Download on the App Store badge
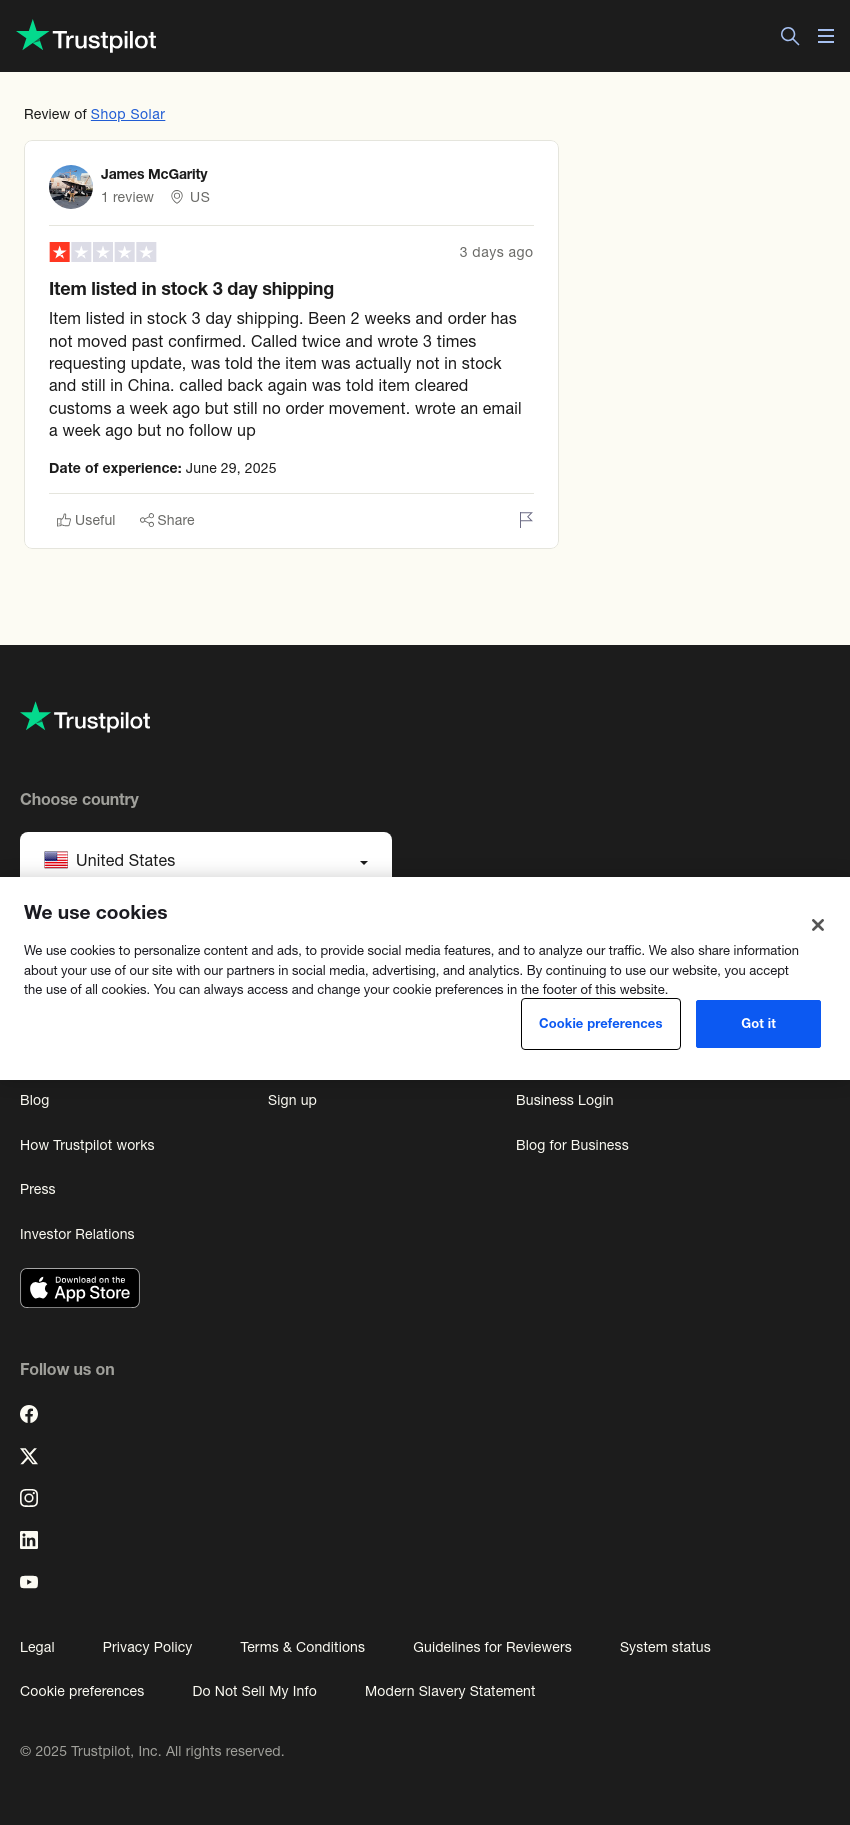This screenshot has height=1825, width=850. click(80, 1288)
